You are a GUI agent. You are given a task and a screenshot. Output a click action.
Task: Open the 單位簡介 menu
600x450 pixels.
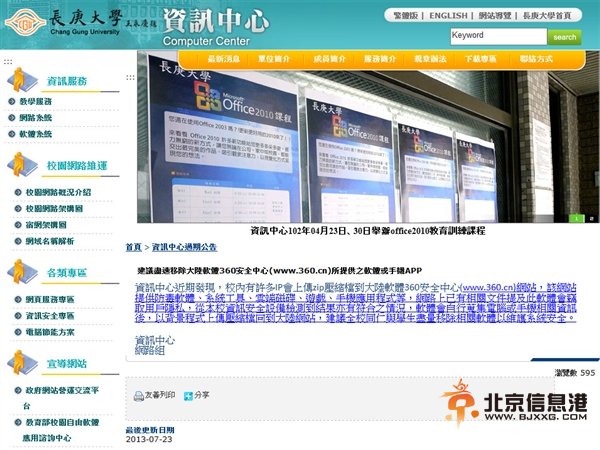point(274,59)
